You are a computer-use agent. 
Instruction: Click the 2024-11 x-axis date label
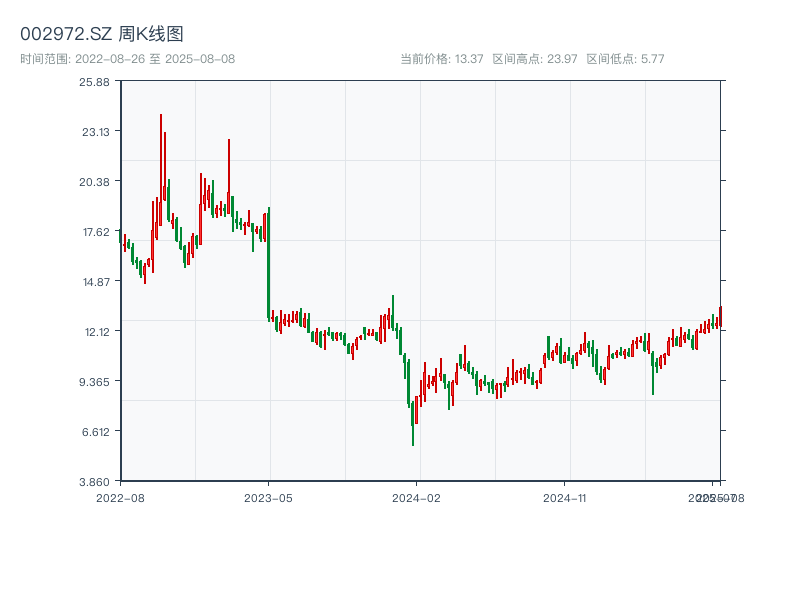tap(566, 497)
